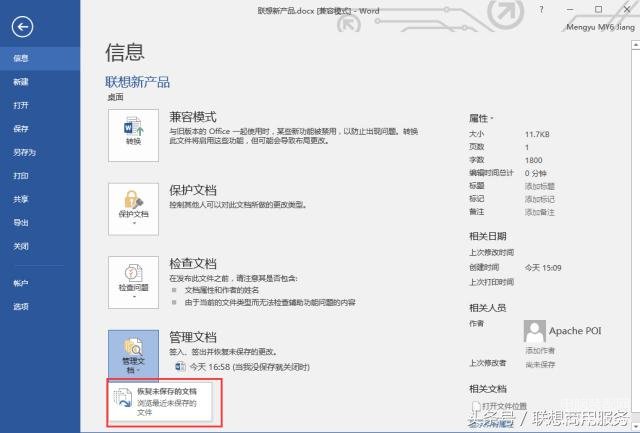Choose 打开 from the sidebar

40,105
